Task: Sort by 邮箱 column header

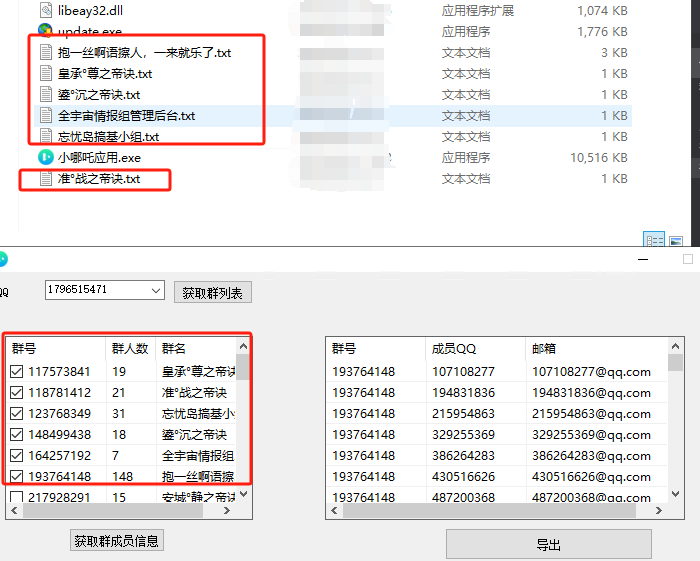Action: click(545, 349)
